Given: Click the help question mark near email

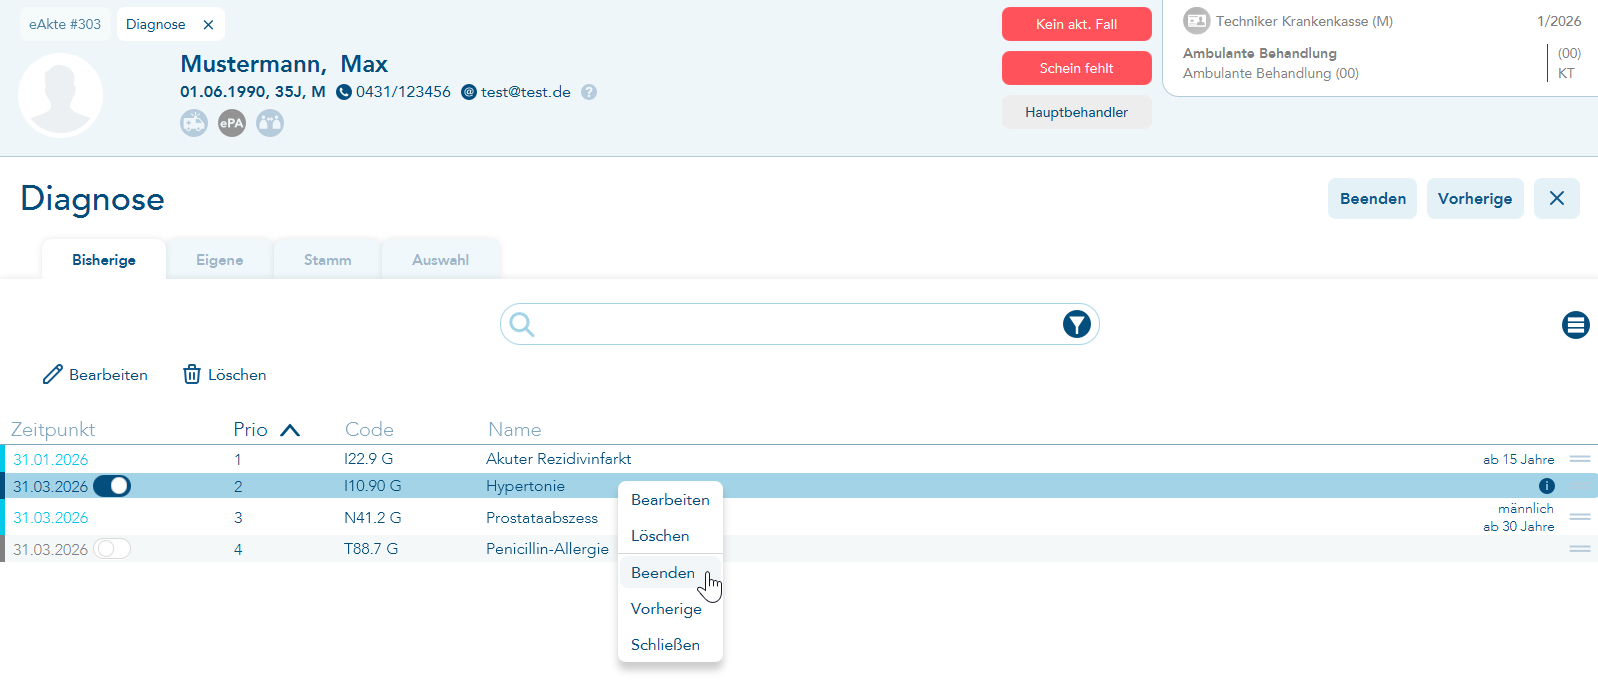Looking at the screenshot, I should 589,92.
